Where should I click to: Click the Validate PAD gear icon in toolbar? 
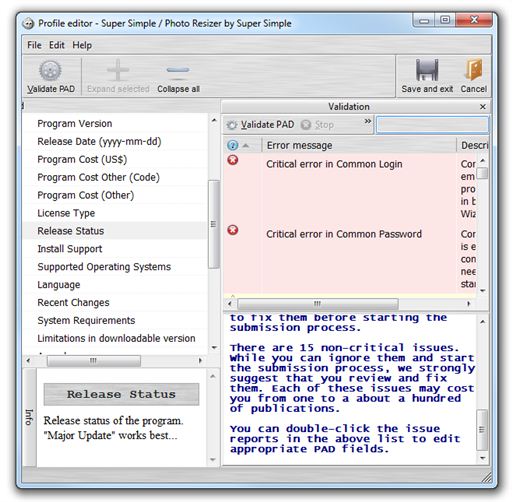point(50,71)
